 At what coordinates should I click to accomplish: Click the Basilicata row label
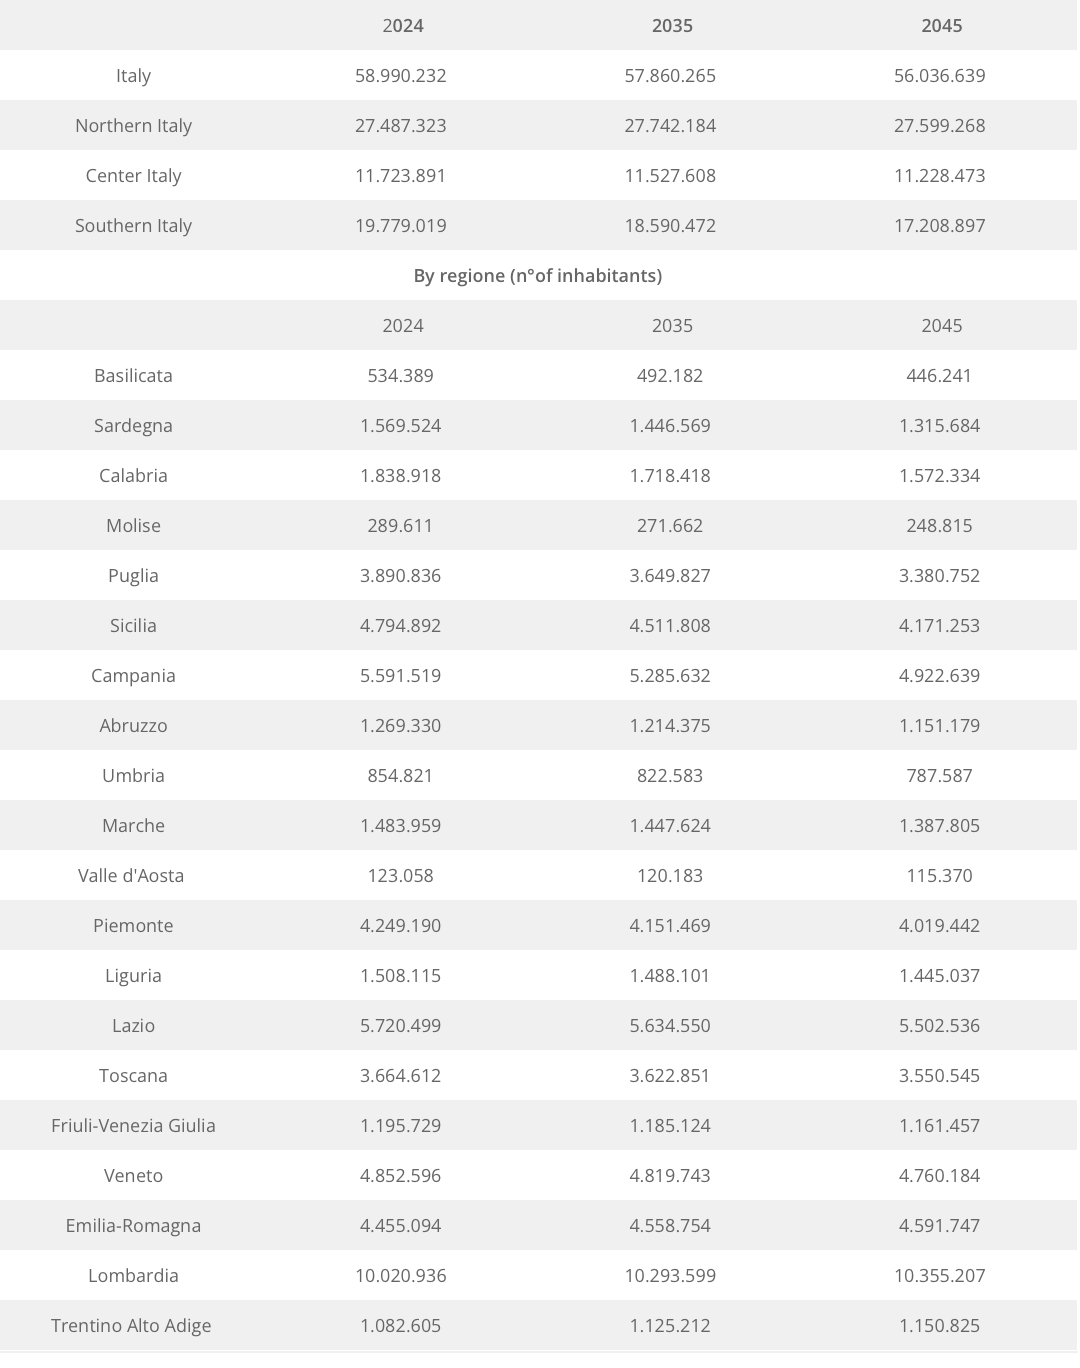133,376
